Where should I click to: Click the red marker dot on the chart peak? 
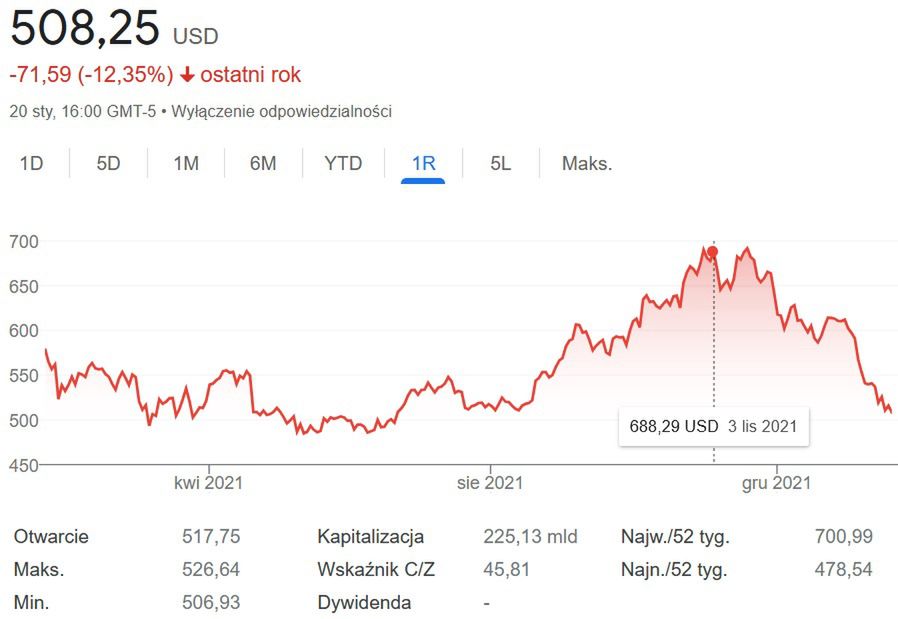point(713,252)
